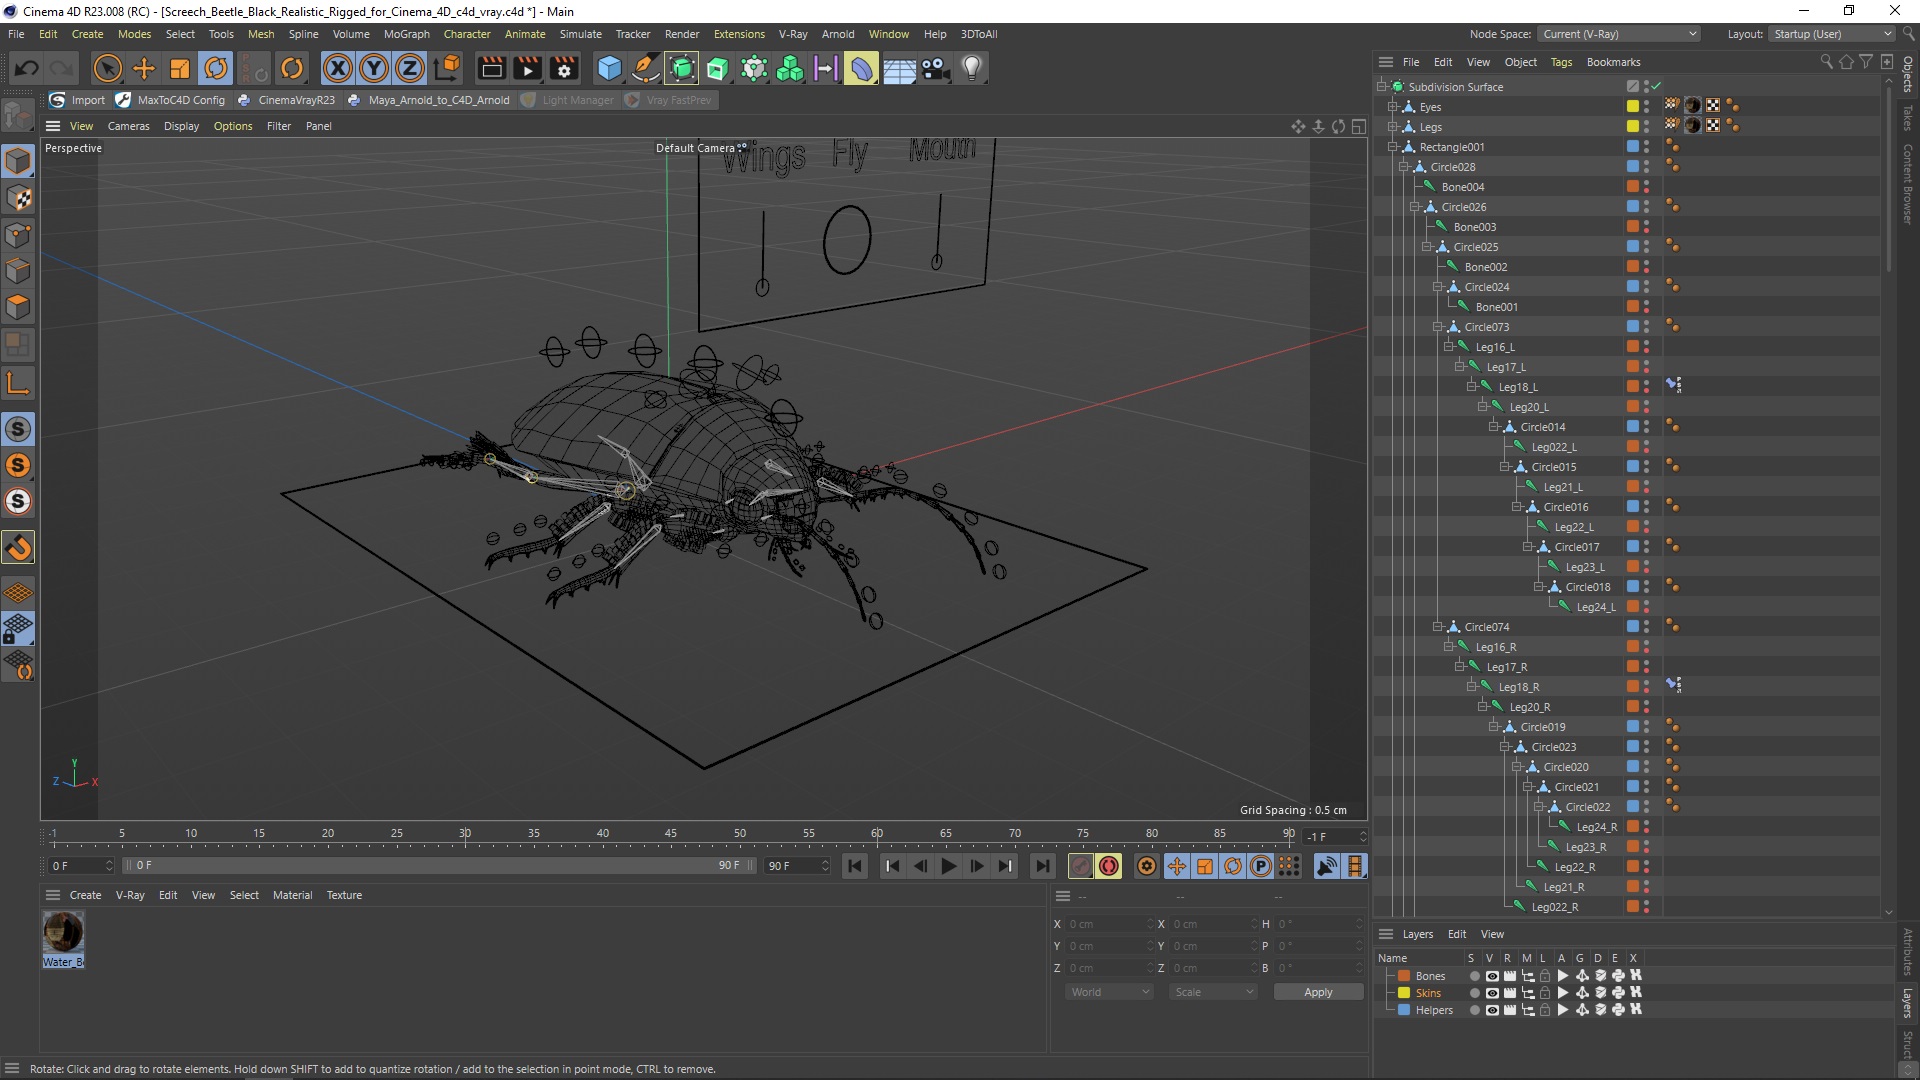The width and height of the screenshot is (1920, 1080).
Task: Click the Enable Snap icon
Action: pyautogui.click(x=18, y=547)
